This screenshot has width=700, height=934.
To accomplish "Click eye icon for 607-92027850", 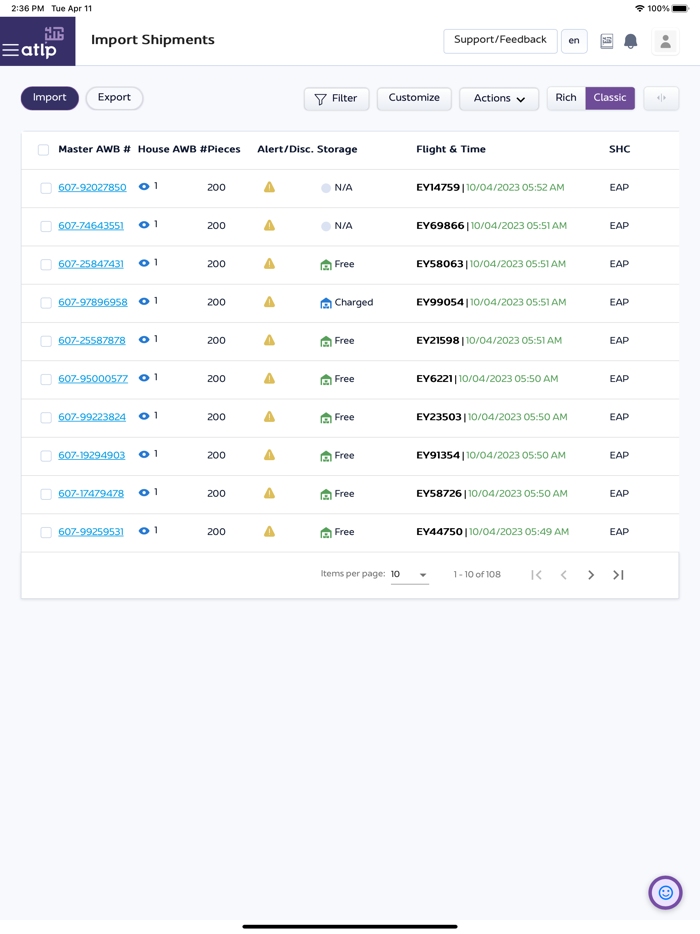I will point(144,186).
